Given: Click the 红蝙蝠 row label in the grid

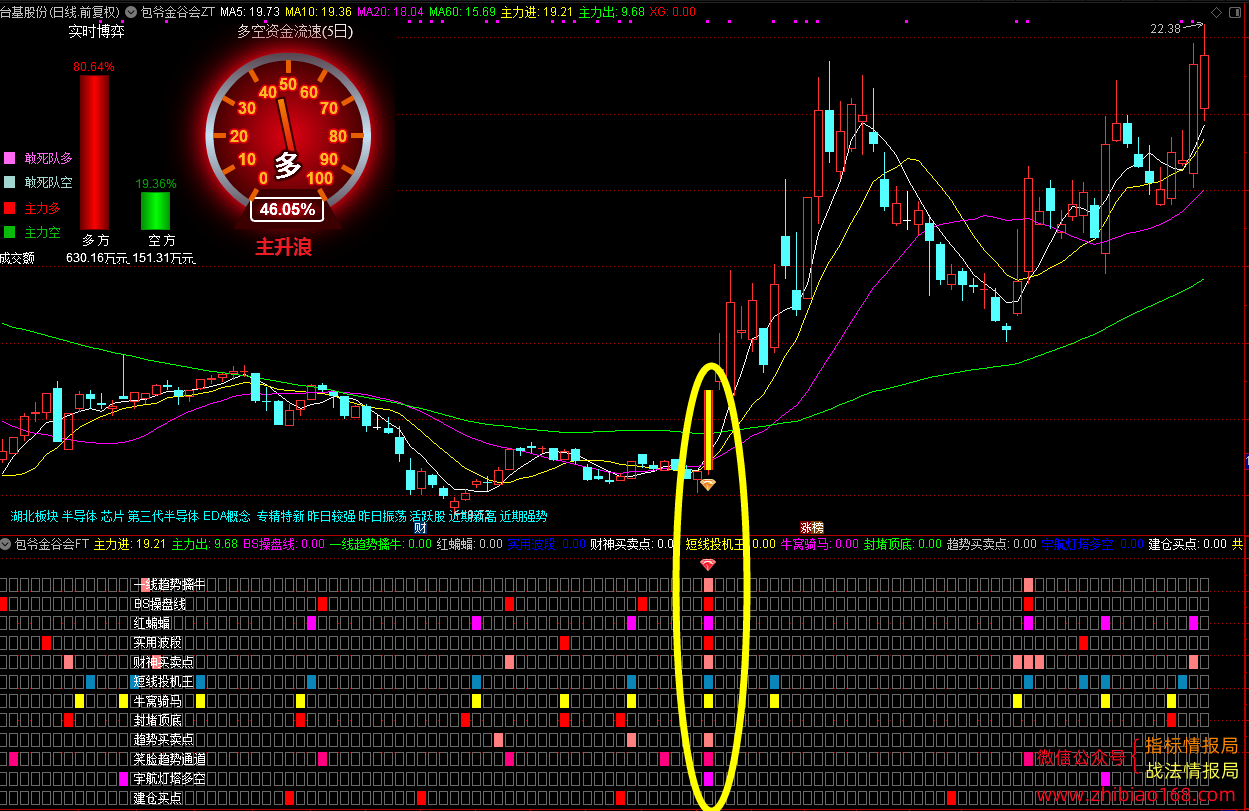Looking at the screenshot, I should (x=152, y=623).
